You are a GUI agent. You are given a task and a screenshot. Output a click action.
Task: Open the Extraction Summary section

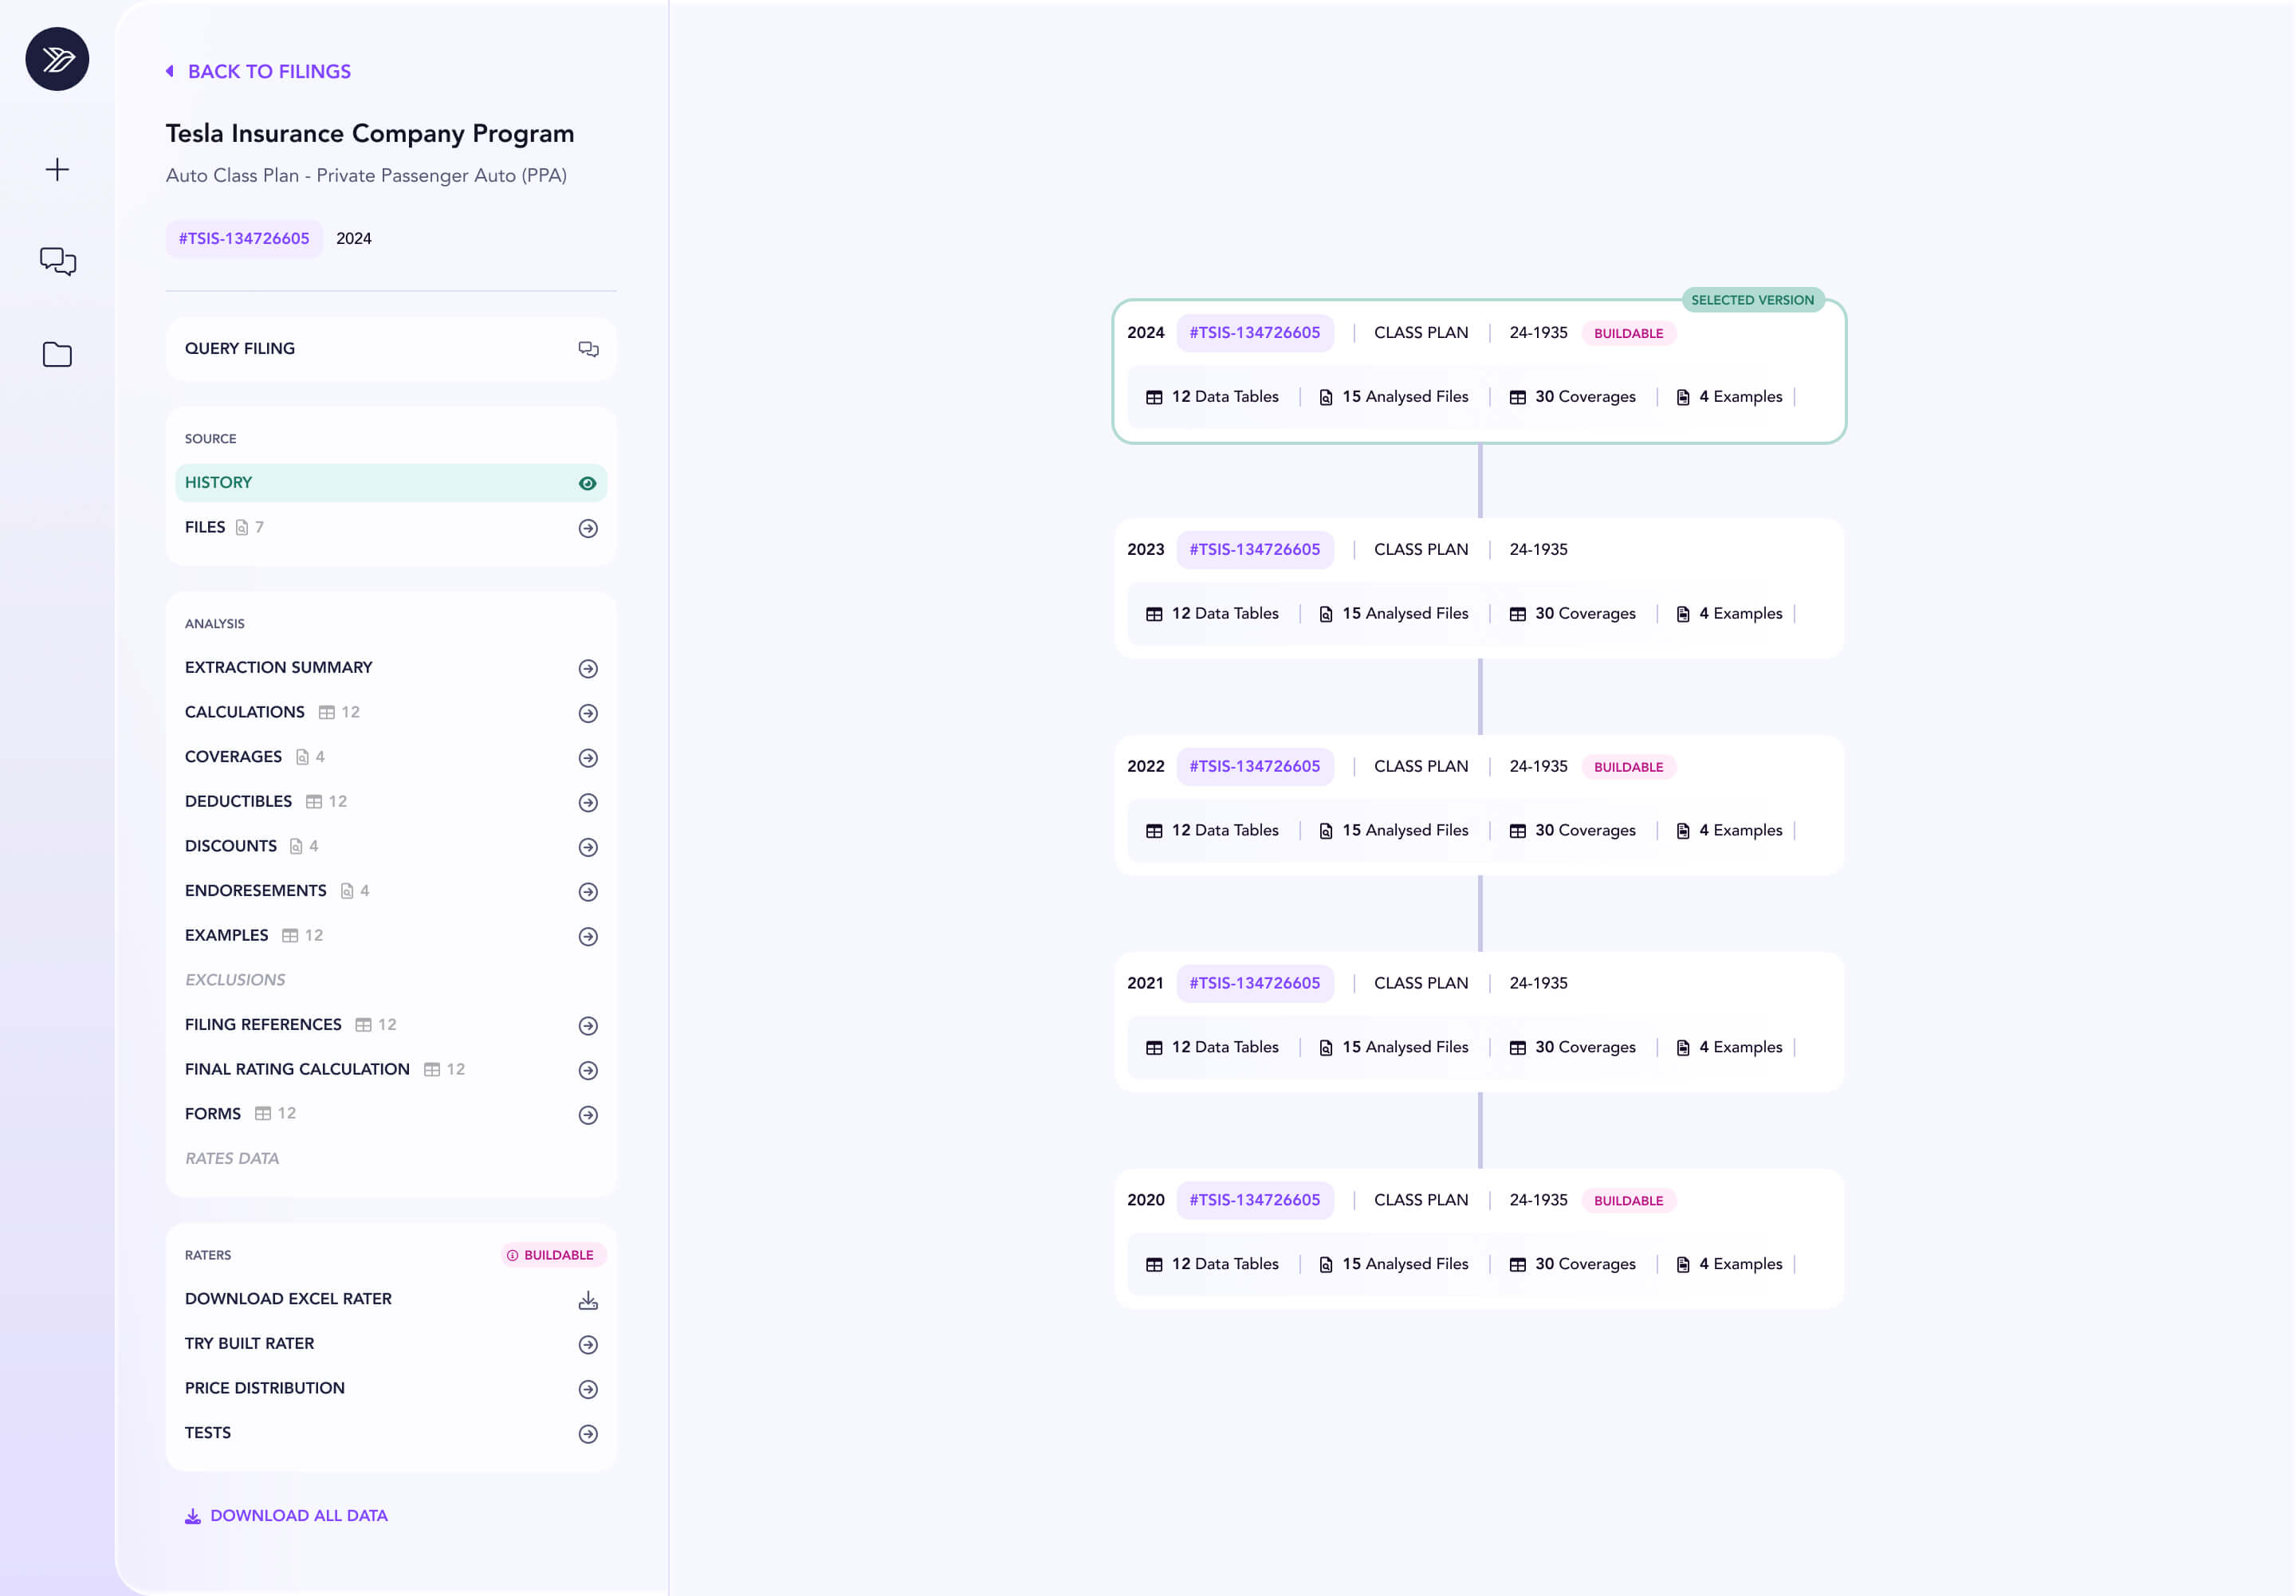tap(279, 667)
